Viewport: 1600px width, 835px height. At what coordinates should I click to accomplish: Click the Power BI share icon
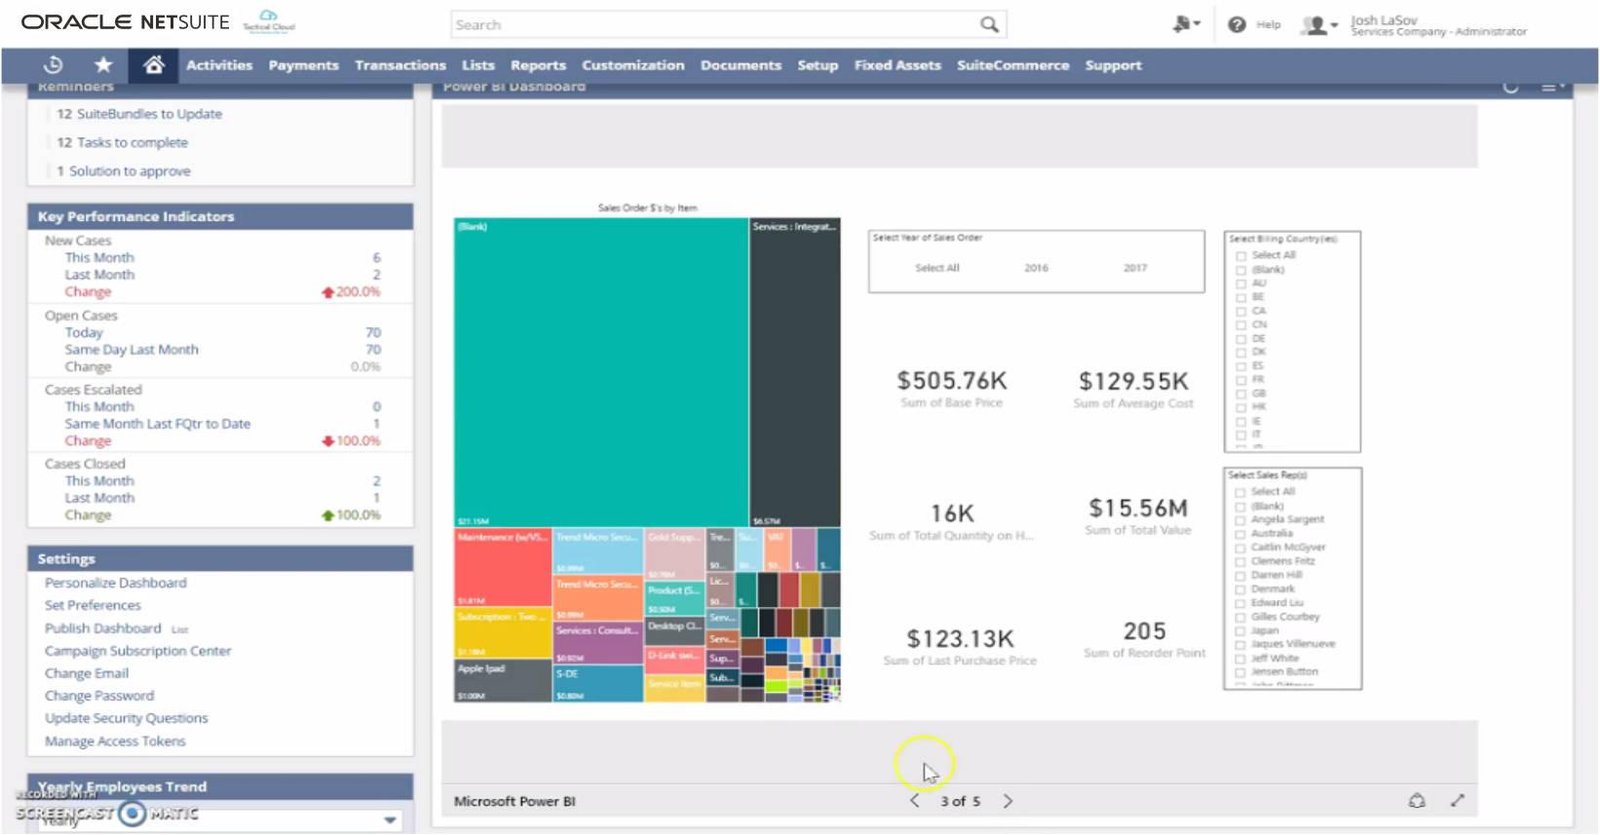(x=1417, y=800)
